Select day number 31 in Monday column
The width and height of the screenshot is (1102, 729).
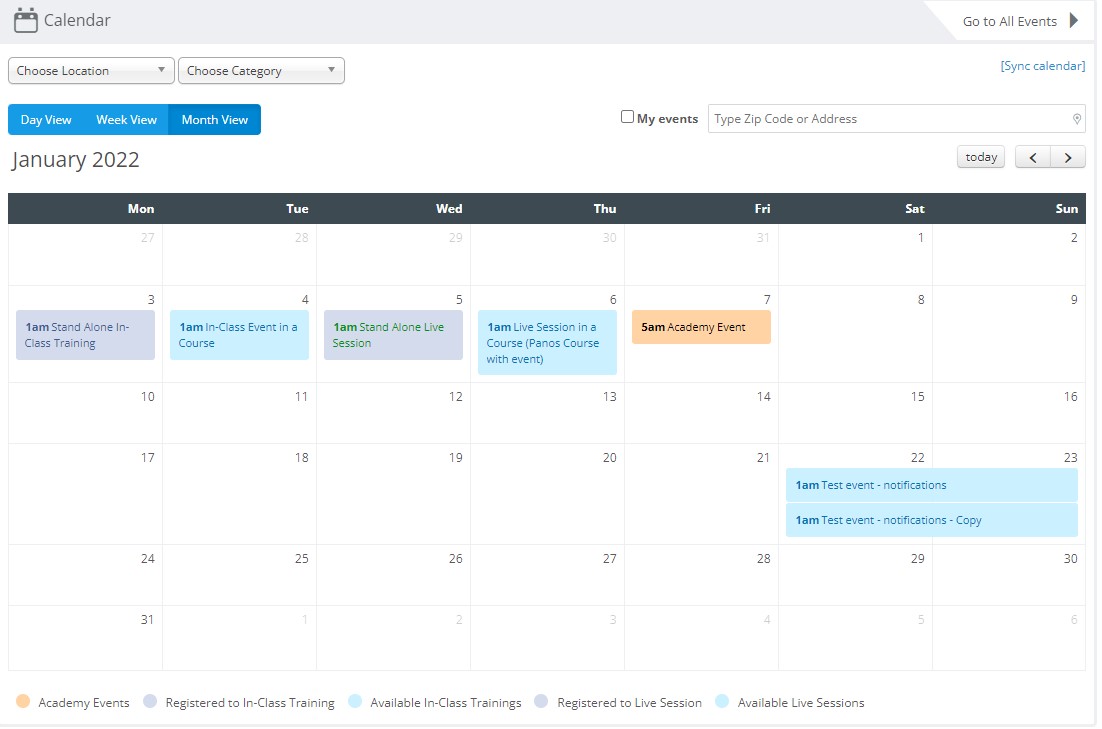[x=147, y=620]
